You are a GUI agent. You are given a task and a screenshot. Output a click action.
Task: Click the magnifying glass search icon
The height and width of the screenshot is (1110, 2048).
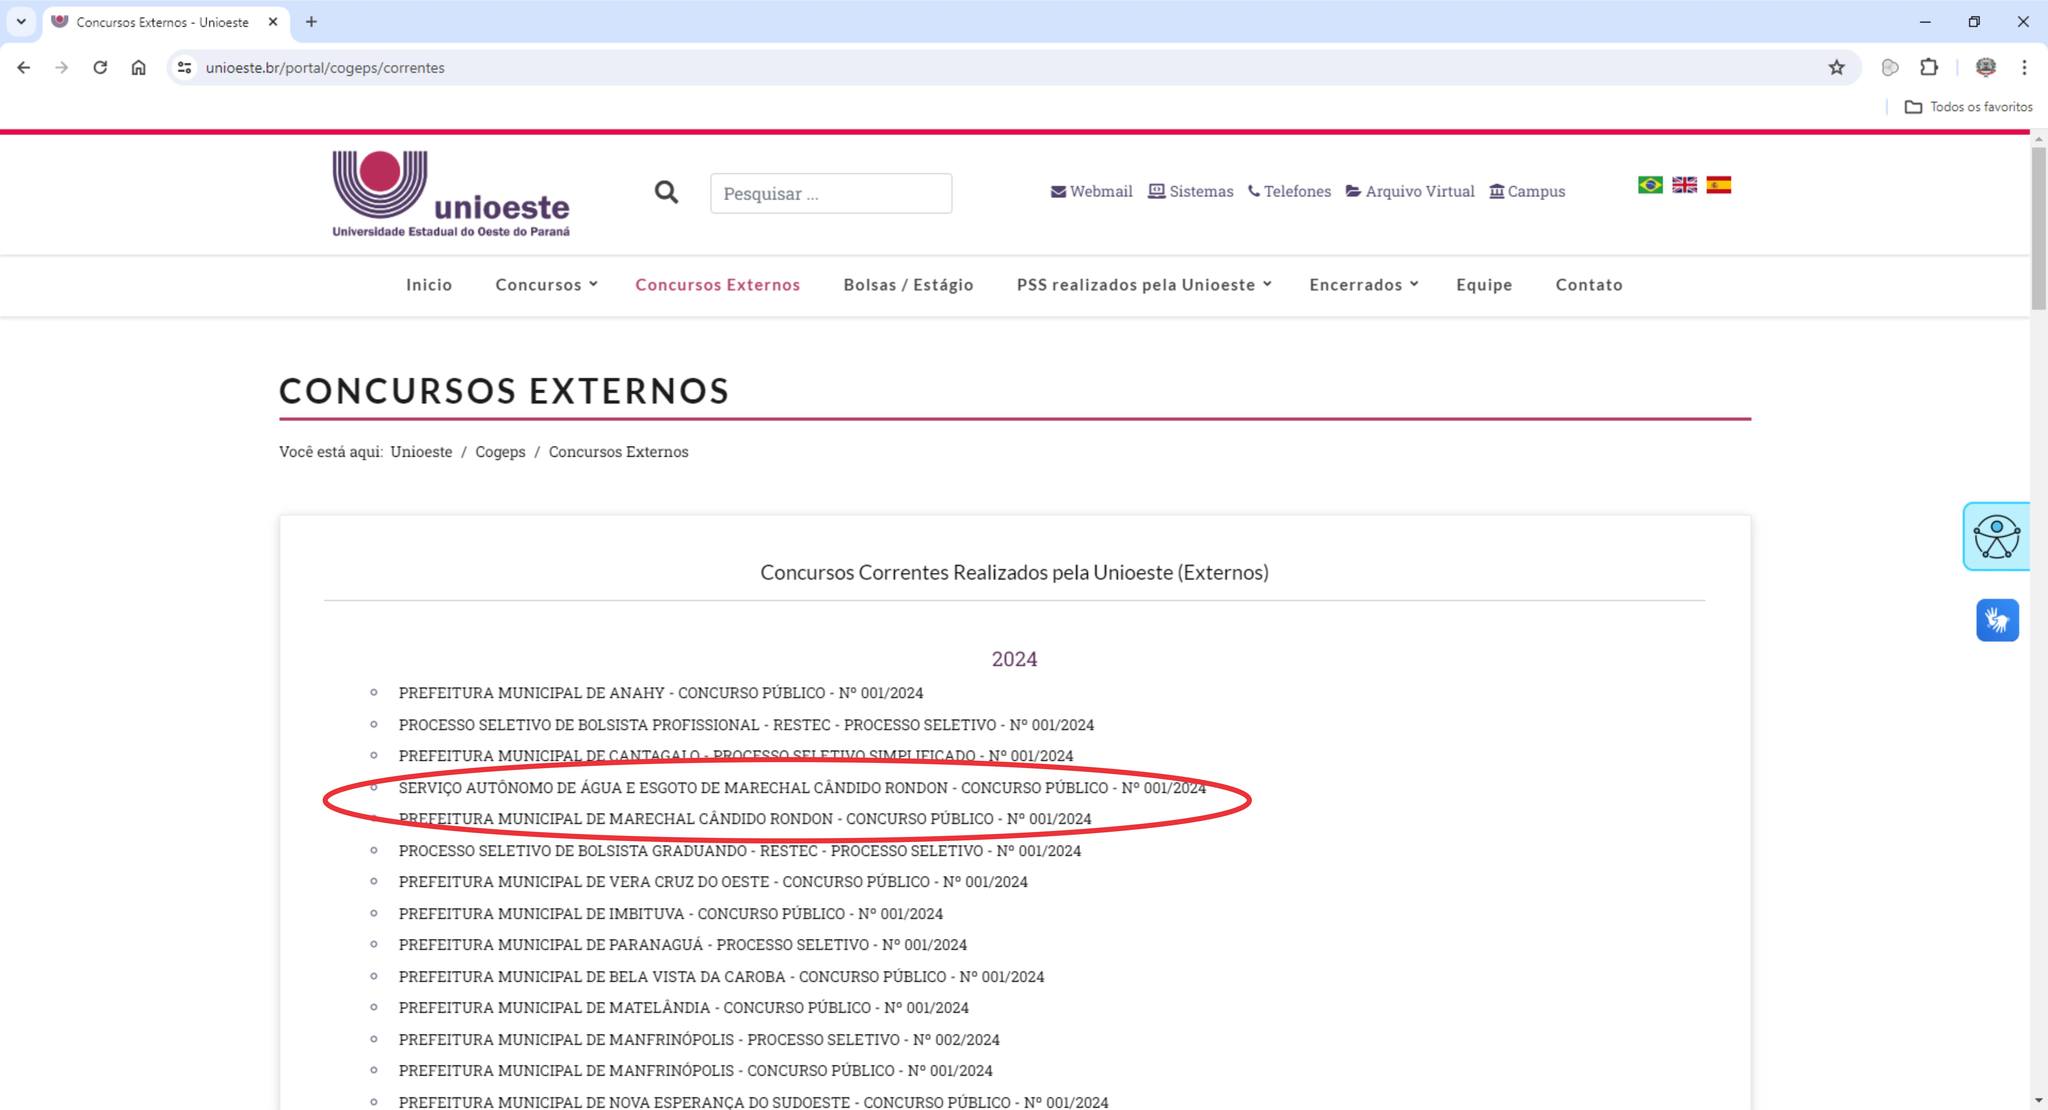pos(666,192)
